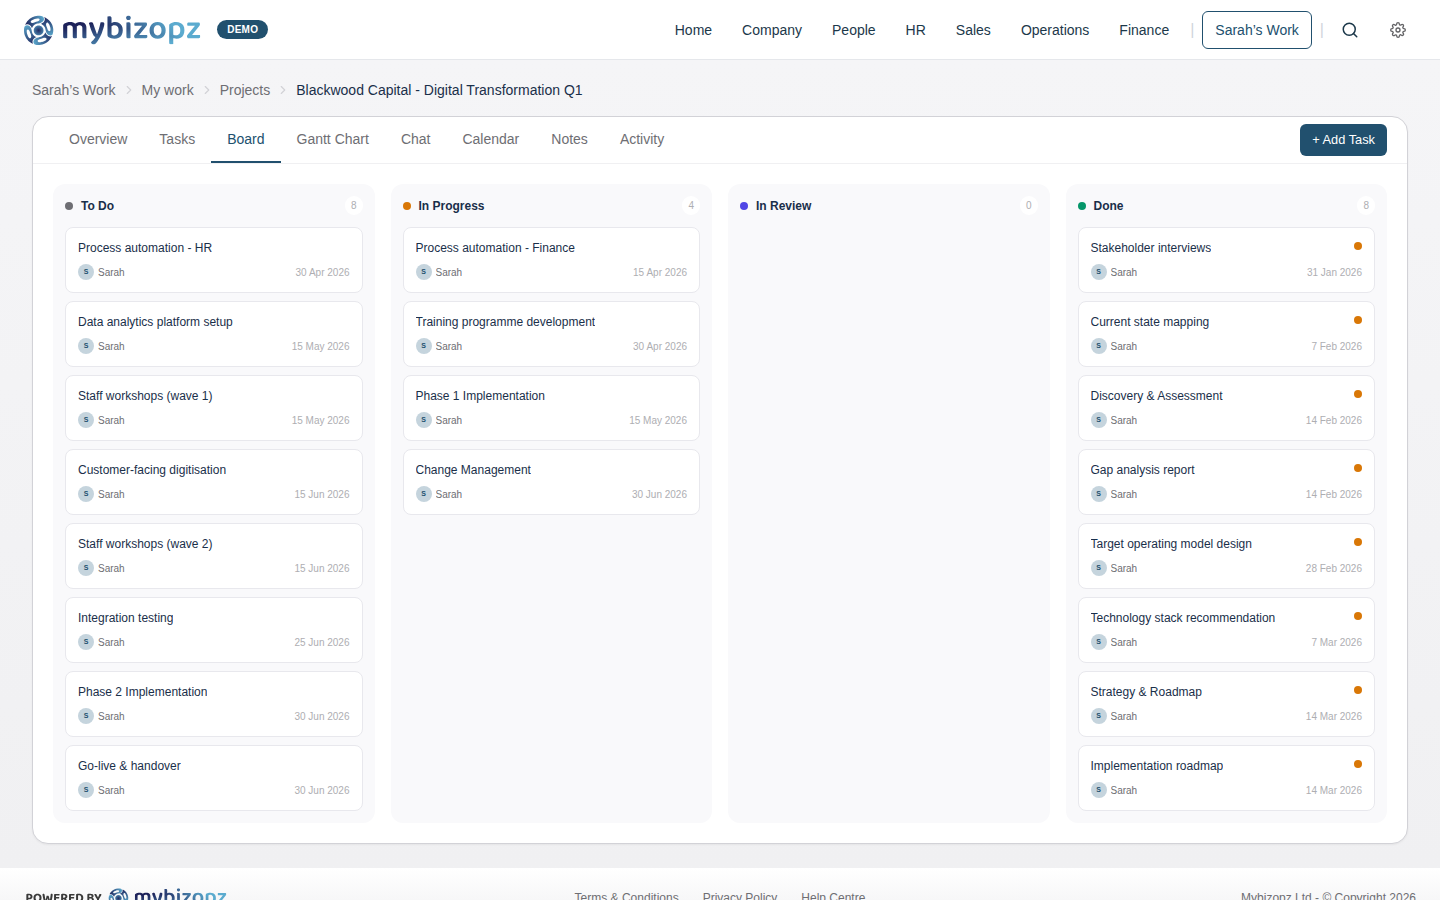The image size is (1440, 900).
Task: Open the Activity tab
Action: tap(641, 139)
